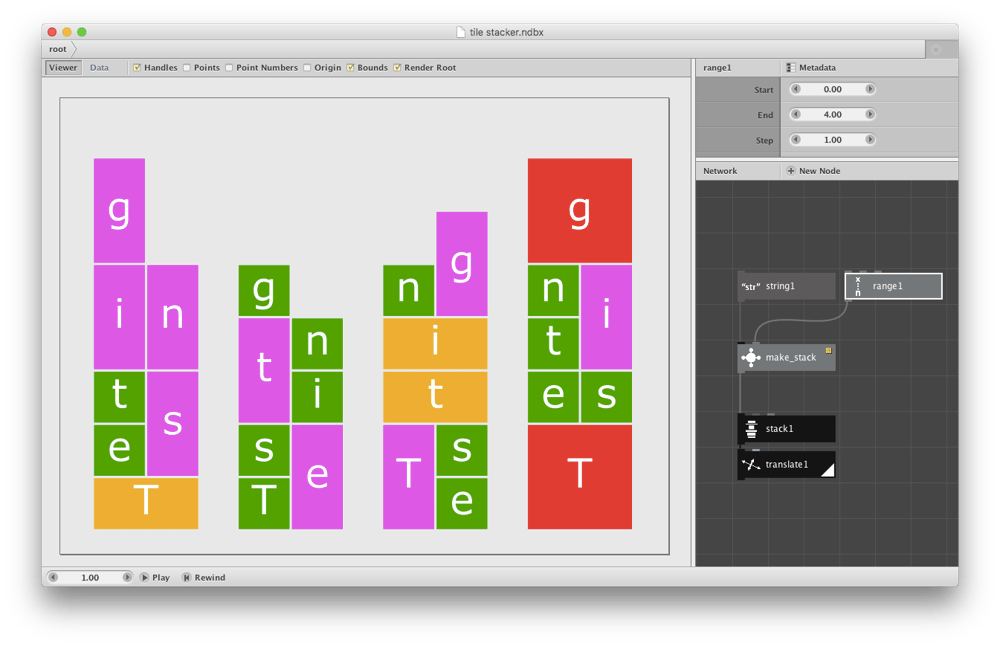Viewport: 1000px width, 646px height.
Task: Click the Start parameter label
Action: click(763, 90)
